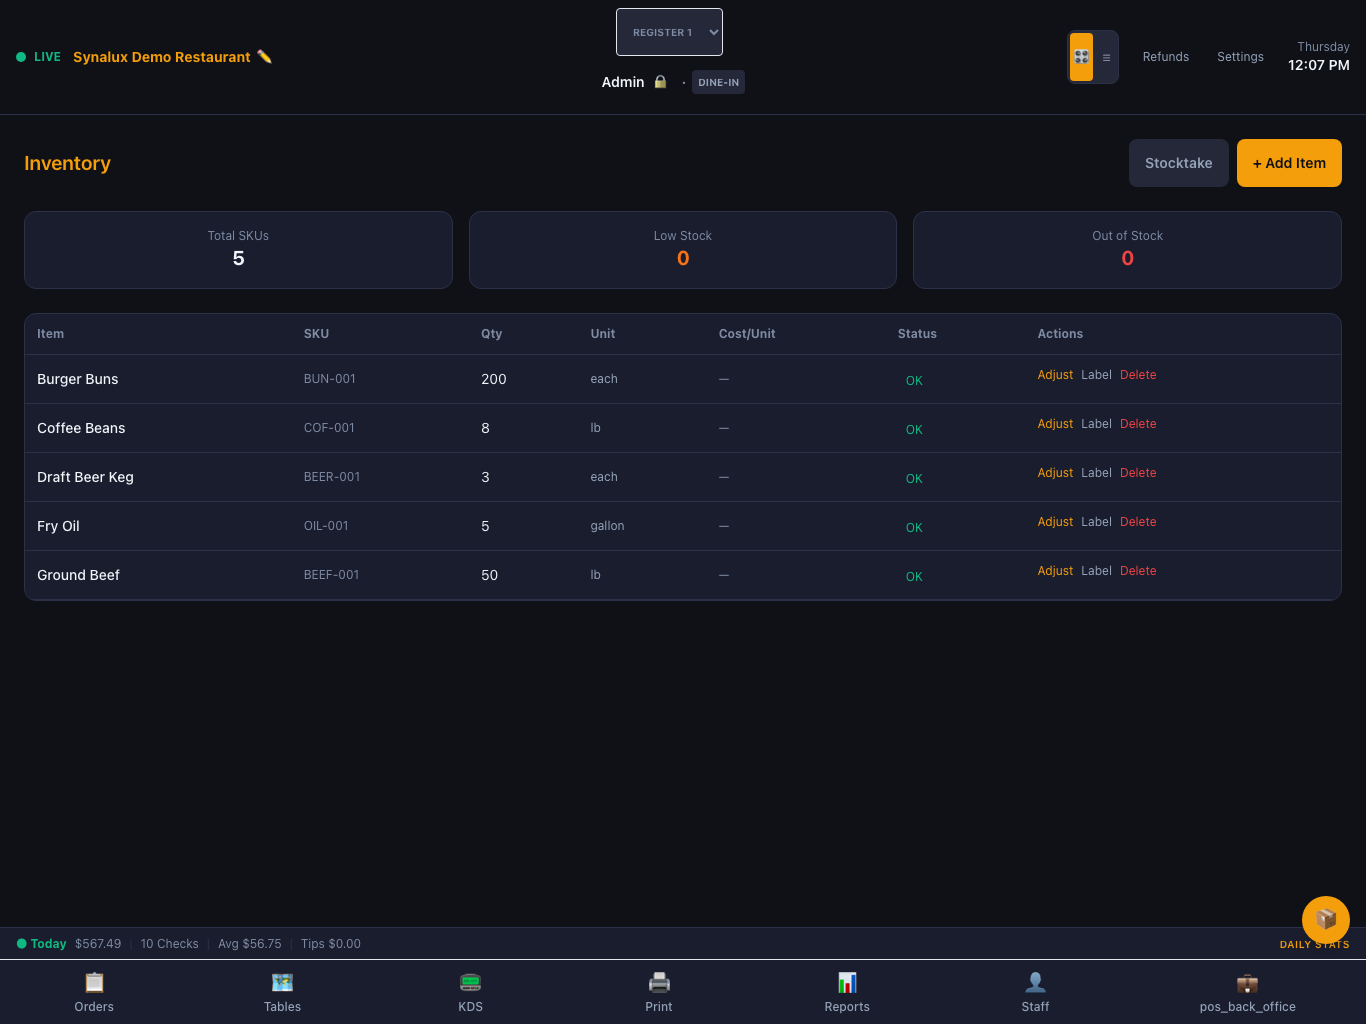Click the lock icon beside Admin
Image resolution: width=1366 pixels, height=1024 pixels.
pyautogui.click(x=660, y=82)
